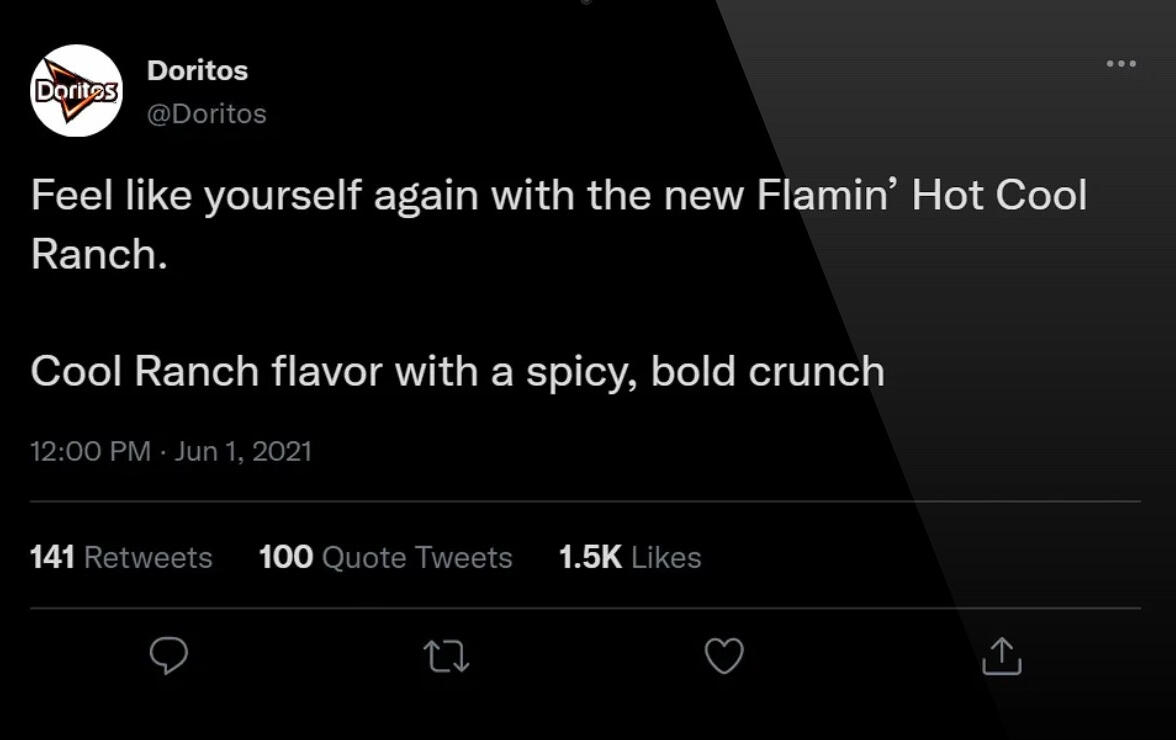This screenshot has height=740, width=1176.
Task: Click the Doritos logo profile picture
Action: click(76, 90)
